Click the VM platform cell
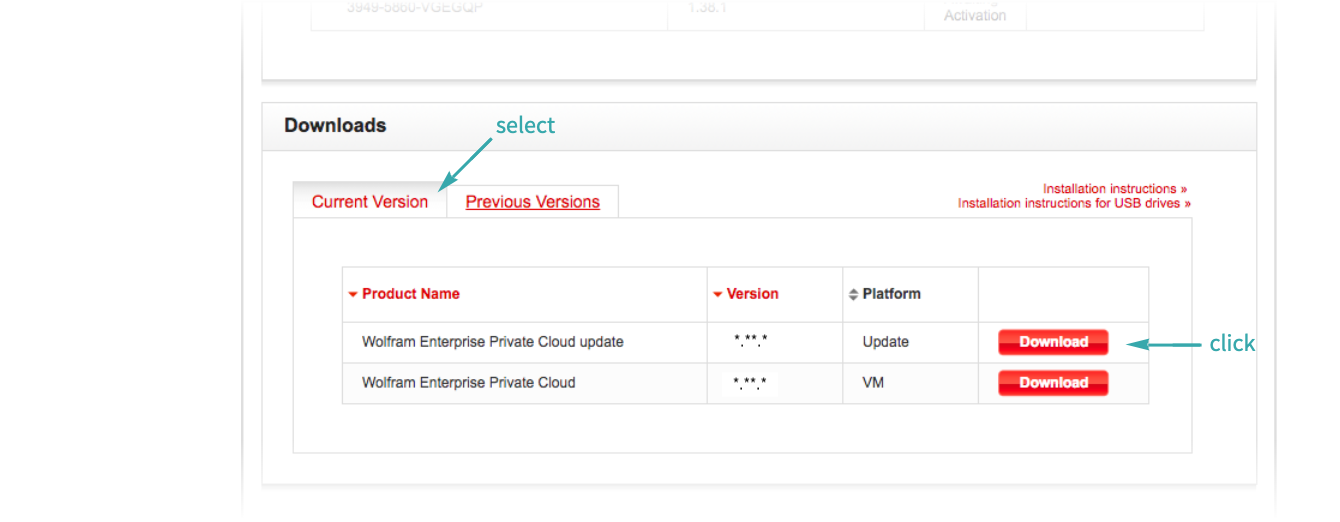Image resolution: width=1340 pixels, height=522 pixels. pos(875,383)
